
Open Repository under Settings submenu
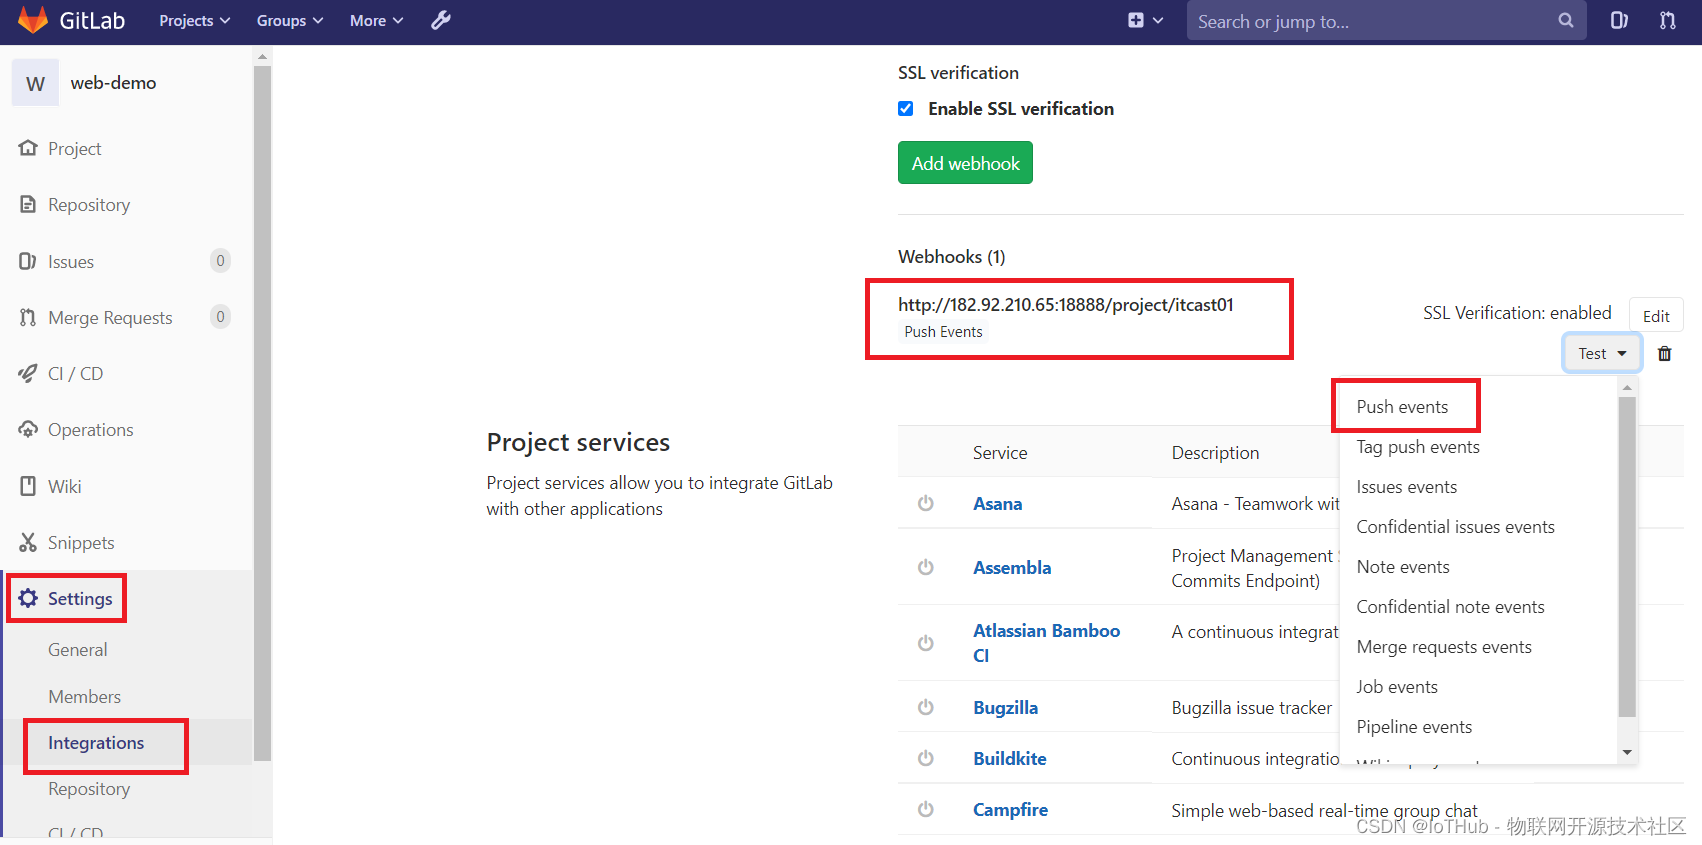89,789
